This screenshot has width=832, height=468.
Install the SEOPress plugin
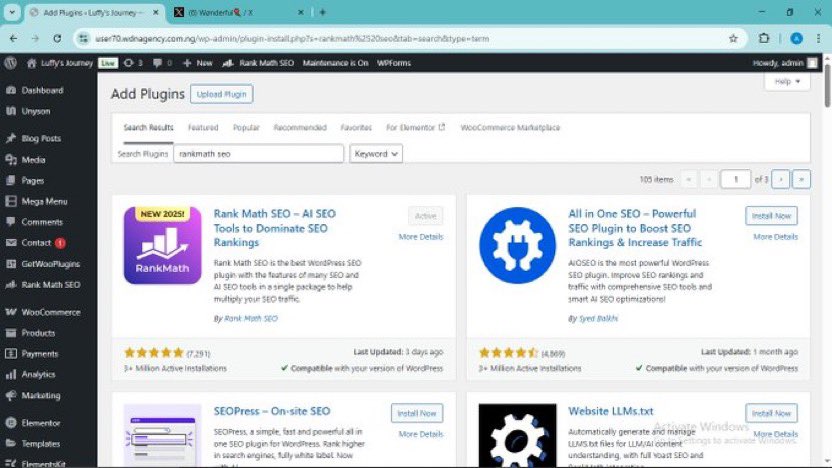click(417, 413)
